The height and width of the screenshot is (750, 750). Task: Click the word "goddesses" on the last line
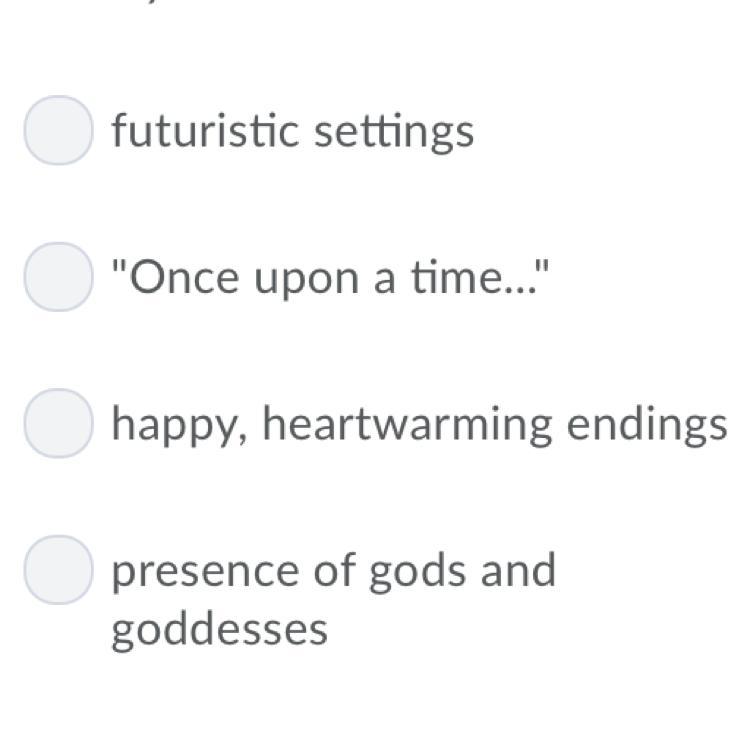coord(219,630)
